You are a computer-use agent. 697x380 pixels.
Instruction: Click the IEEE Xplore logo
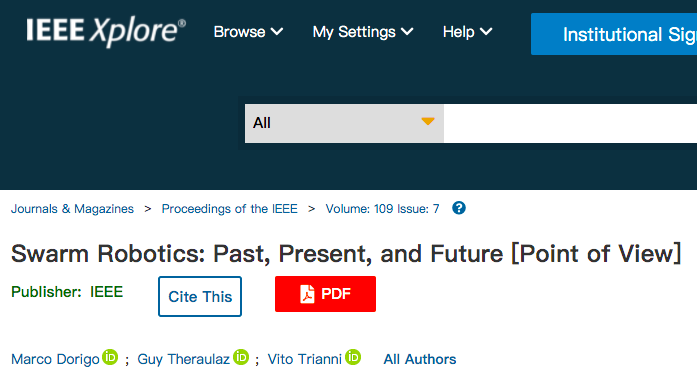point(106,32)
